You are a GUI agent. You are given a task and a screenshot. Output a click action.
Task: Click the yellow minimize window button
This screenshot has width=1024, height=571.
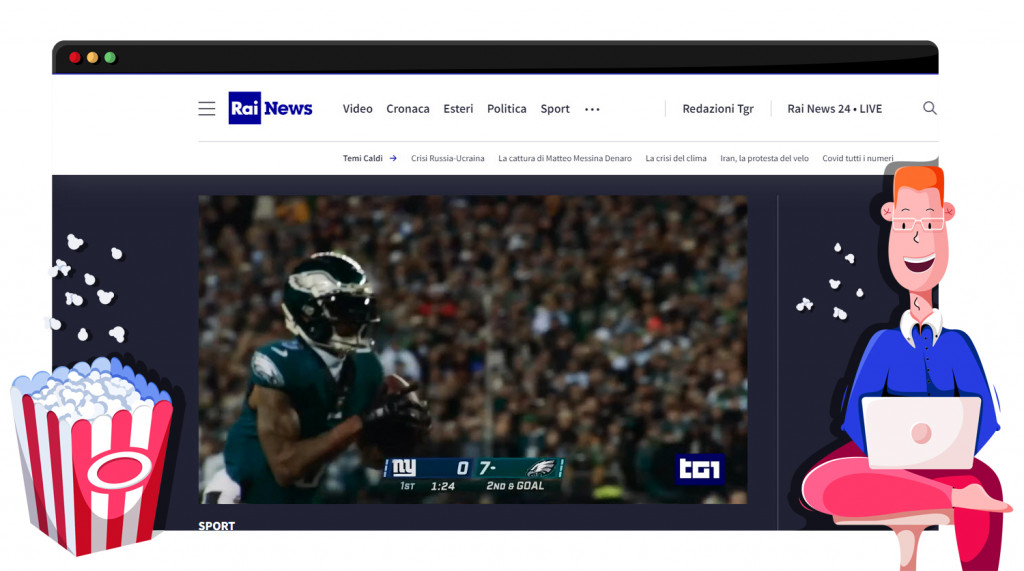(92, 57)
